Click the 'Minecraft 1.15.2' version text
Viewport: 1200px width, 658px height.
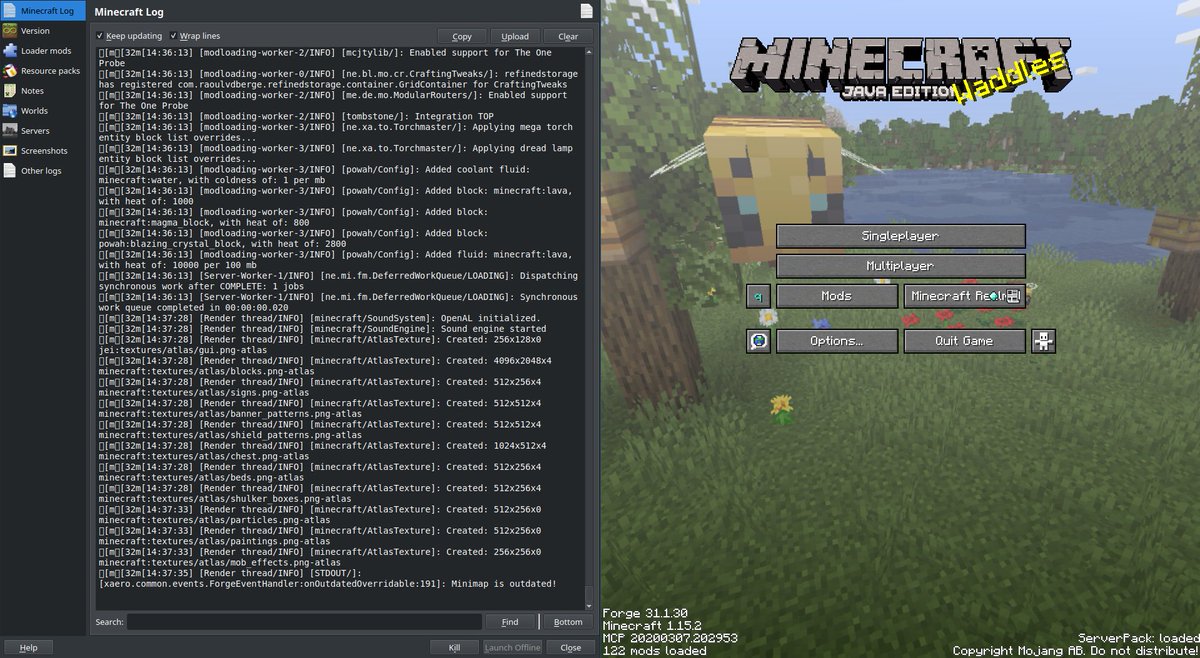(653, 625)
